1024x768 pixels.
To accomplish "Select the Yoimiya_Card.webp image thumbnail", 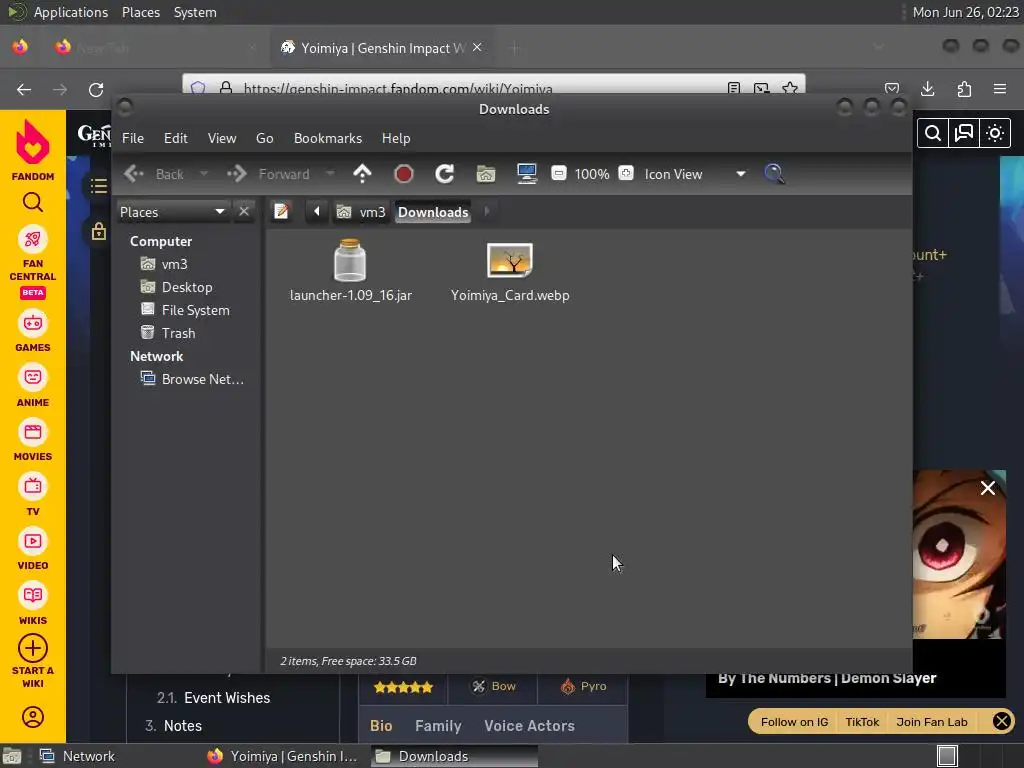I will (509, 260).
